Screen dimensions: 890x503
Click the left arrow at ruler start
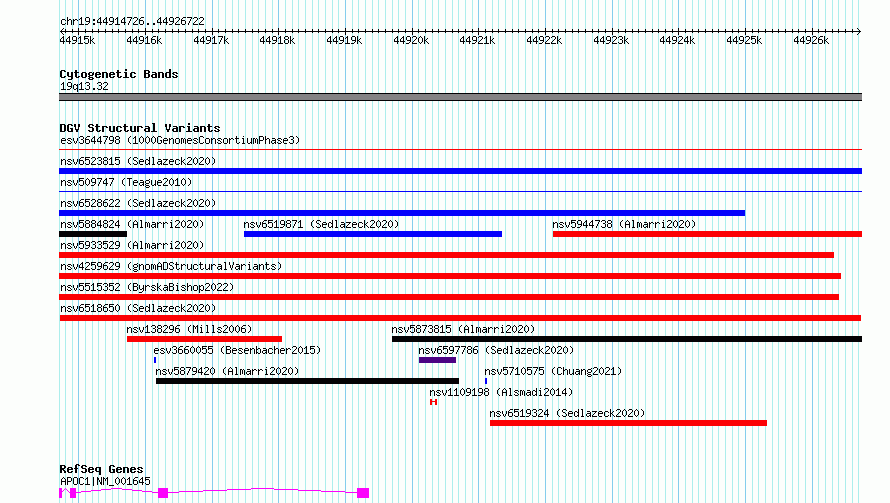click(62, 31)
